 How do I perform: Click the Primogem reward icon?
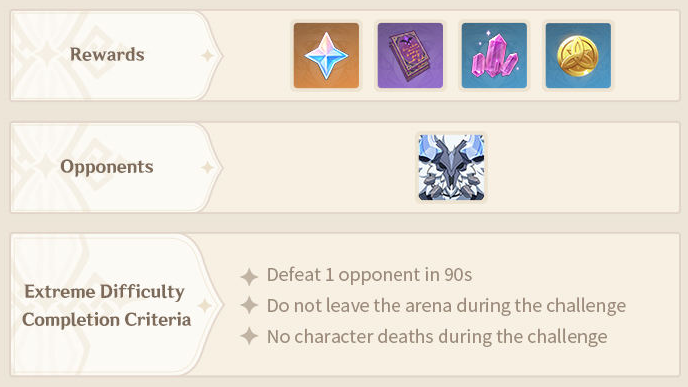coord(326,56)
